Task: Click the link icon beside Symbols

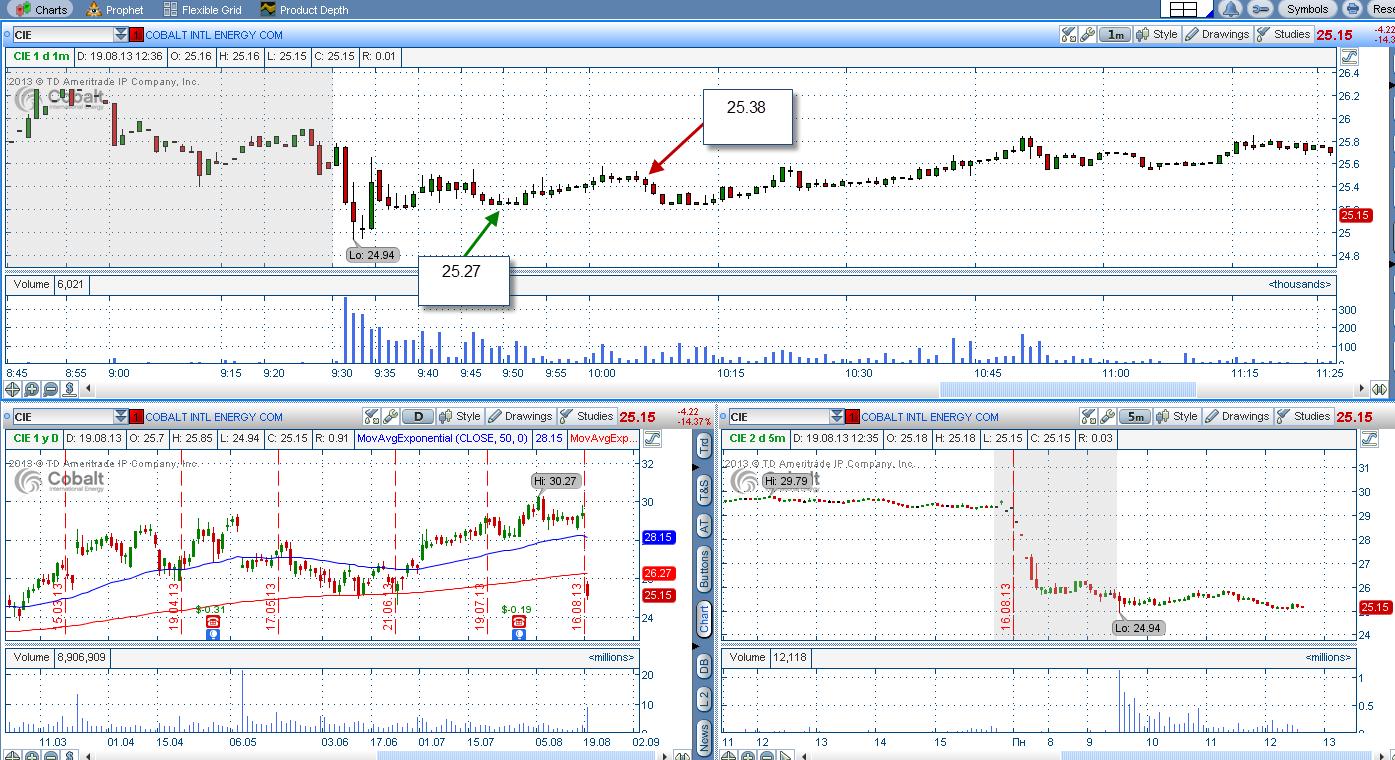Action: click(1259, 9)
